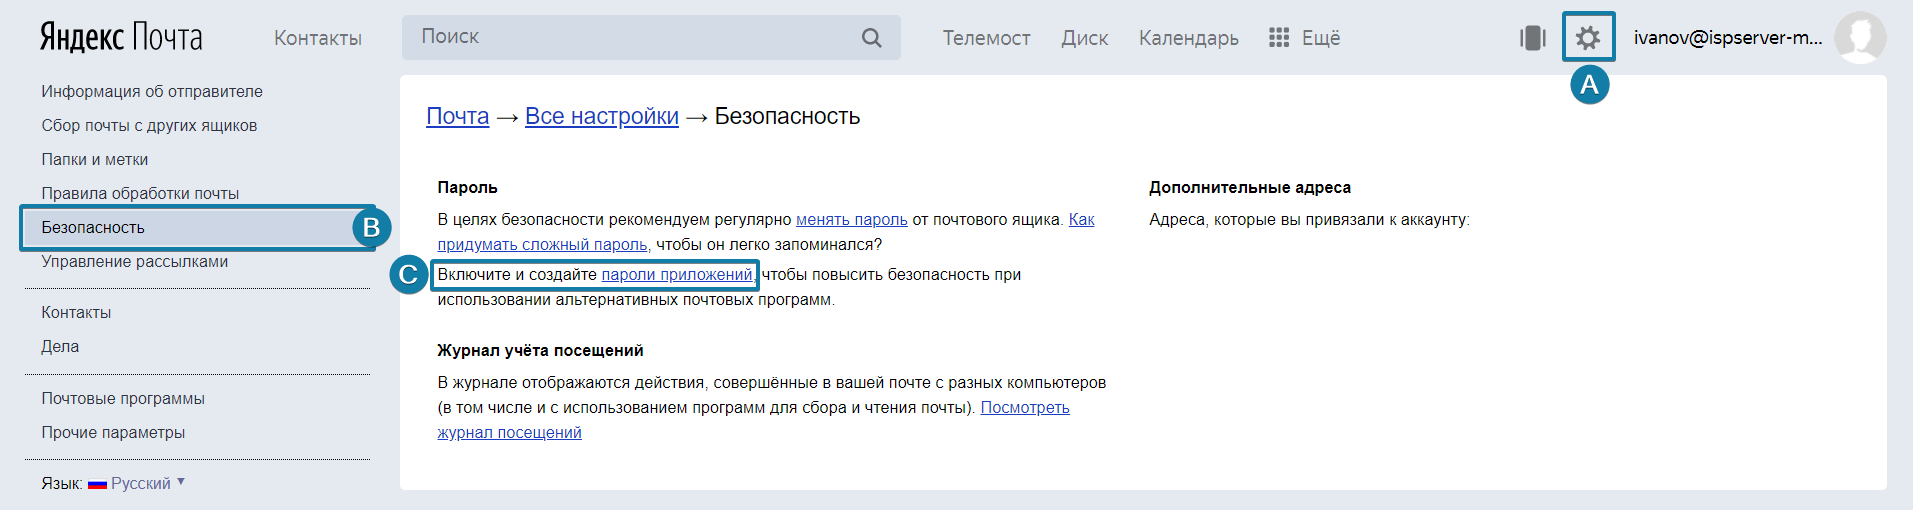Expand the Русский language dropdown
Viewport: 1913px width, 510px height.
click(x=142, y=483)
